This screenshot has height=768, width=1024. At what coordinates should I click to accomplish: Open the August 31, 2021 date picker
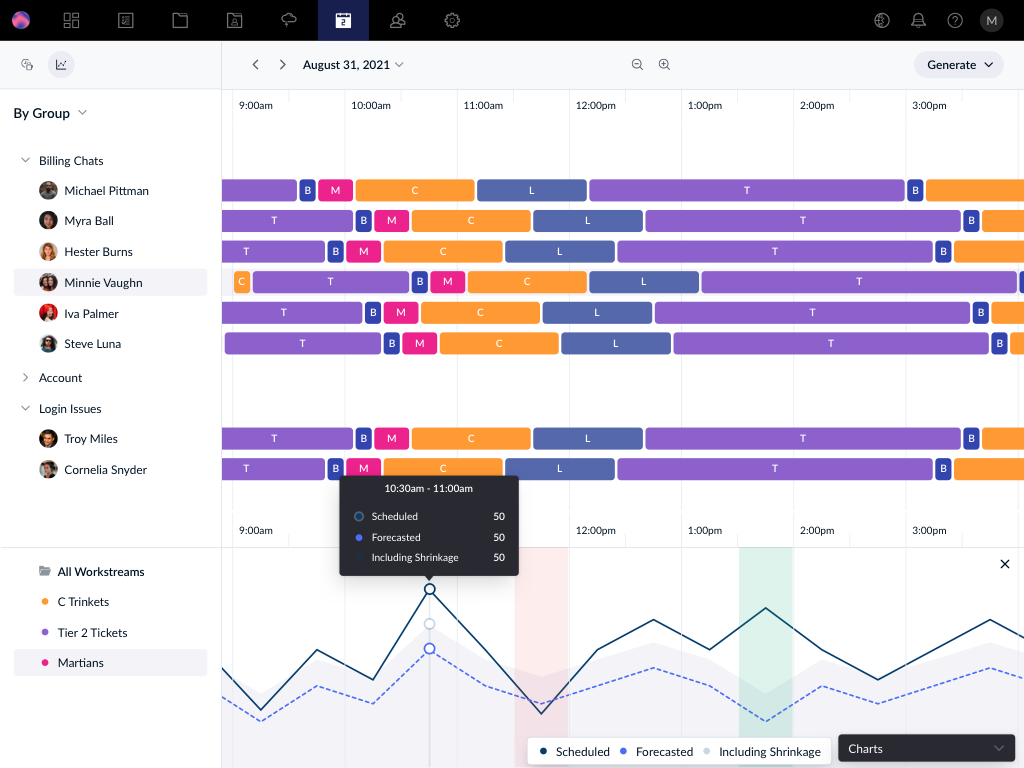[353, 65]
